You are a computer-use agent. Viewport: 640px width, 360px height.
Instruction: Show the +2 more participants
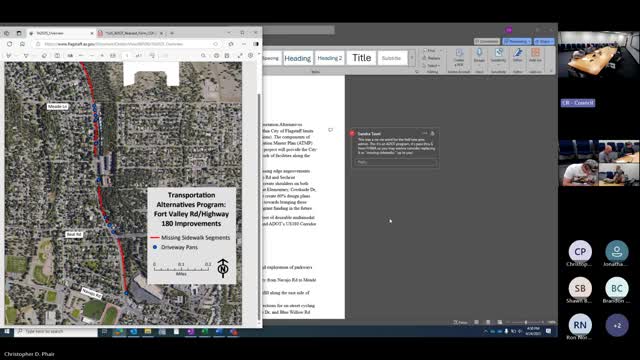pos(617,325)
